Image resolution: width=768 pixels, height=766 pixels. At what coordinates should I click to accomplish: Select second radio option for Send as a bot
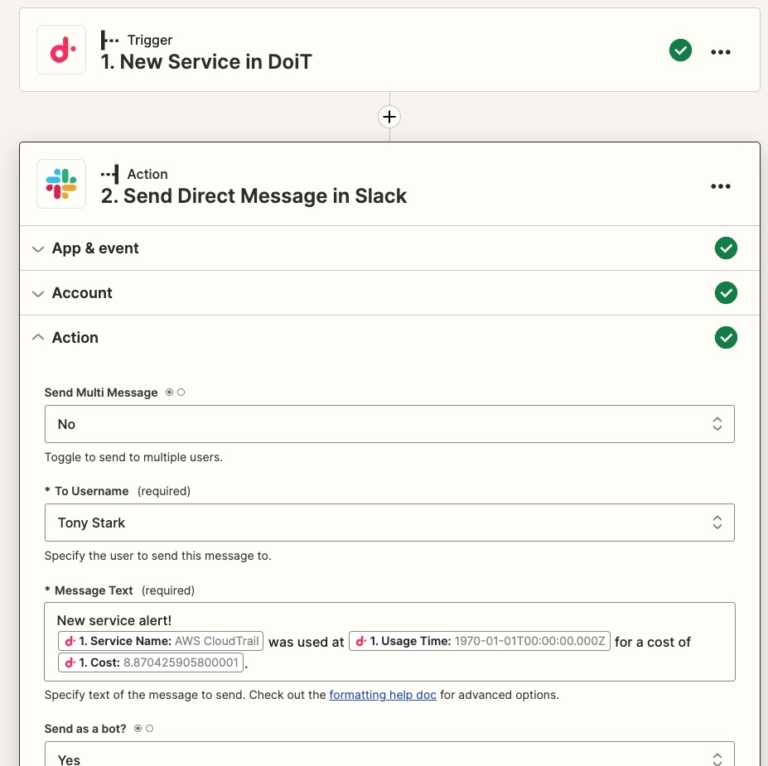point(150,729)
